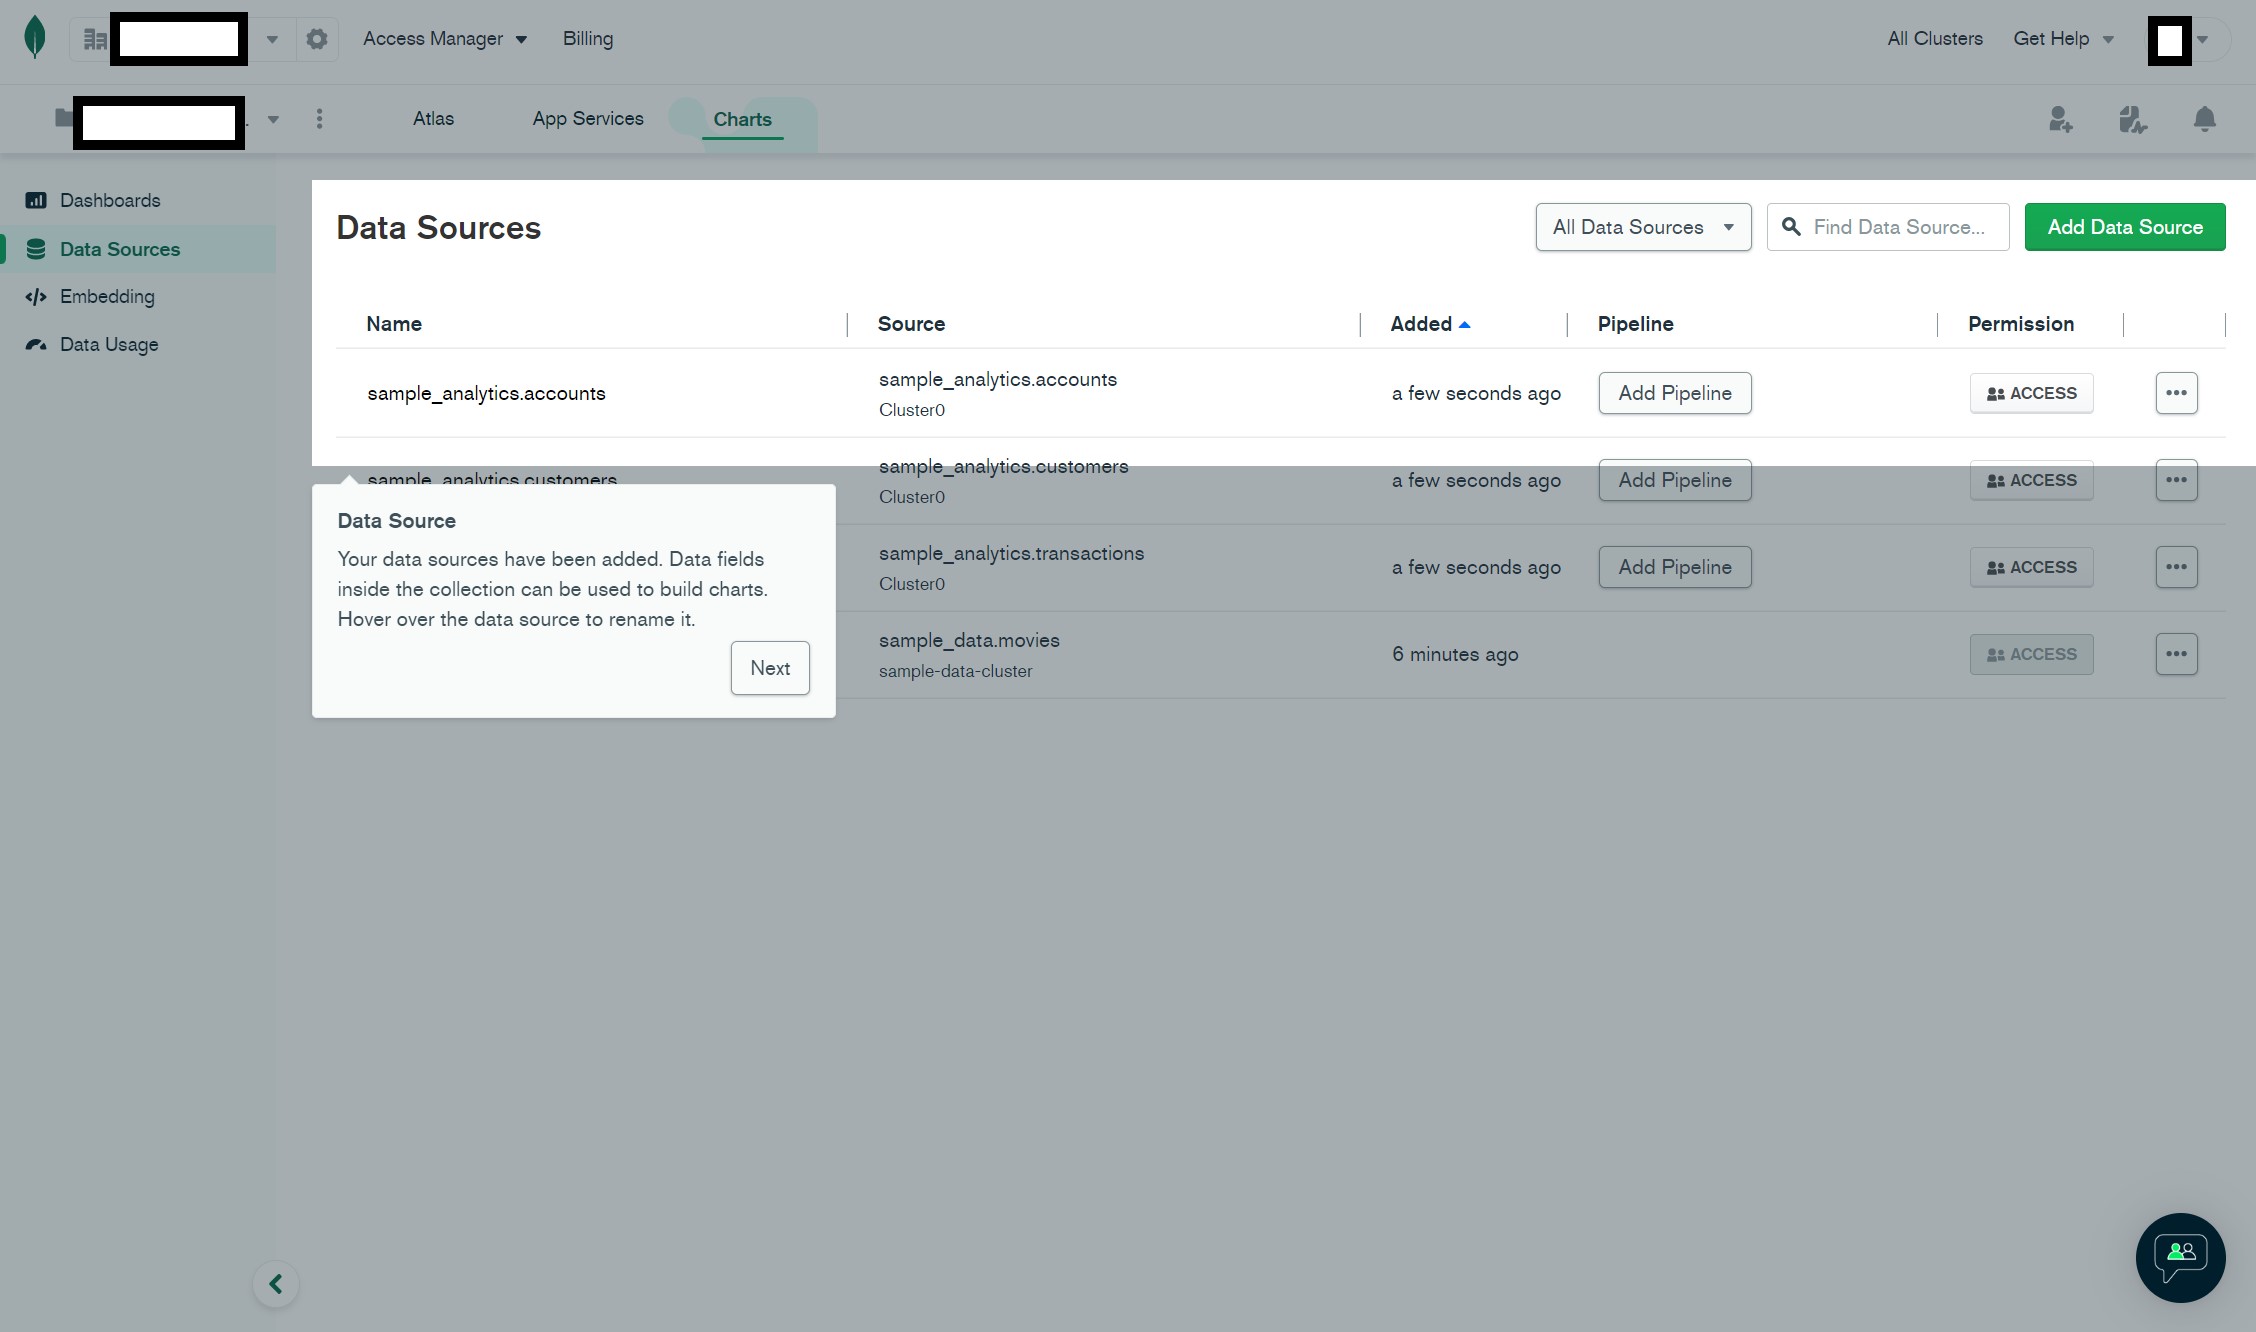Open project options vertical dots menu
Image resolution: width=2256 pixels, height=1332 pixels.
319,119
